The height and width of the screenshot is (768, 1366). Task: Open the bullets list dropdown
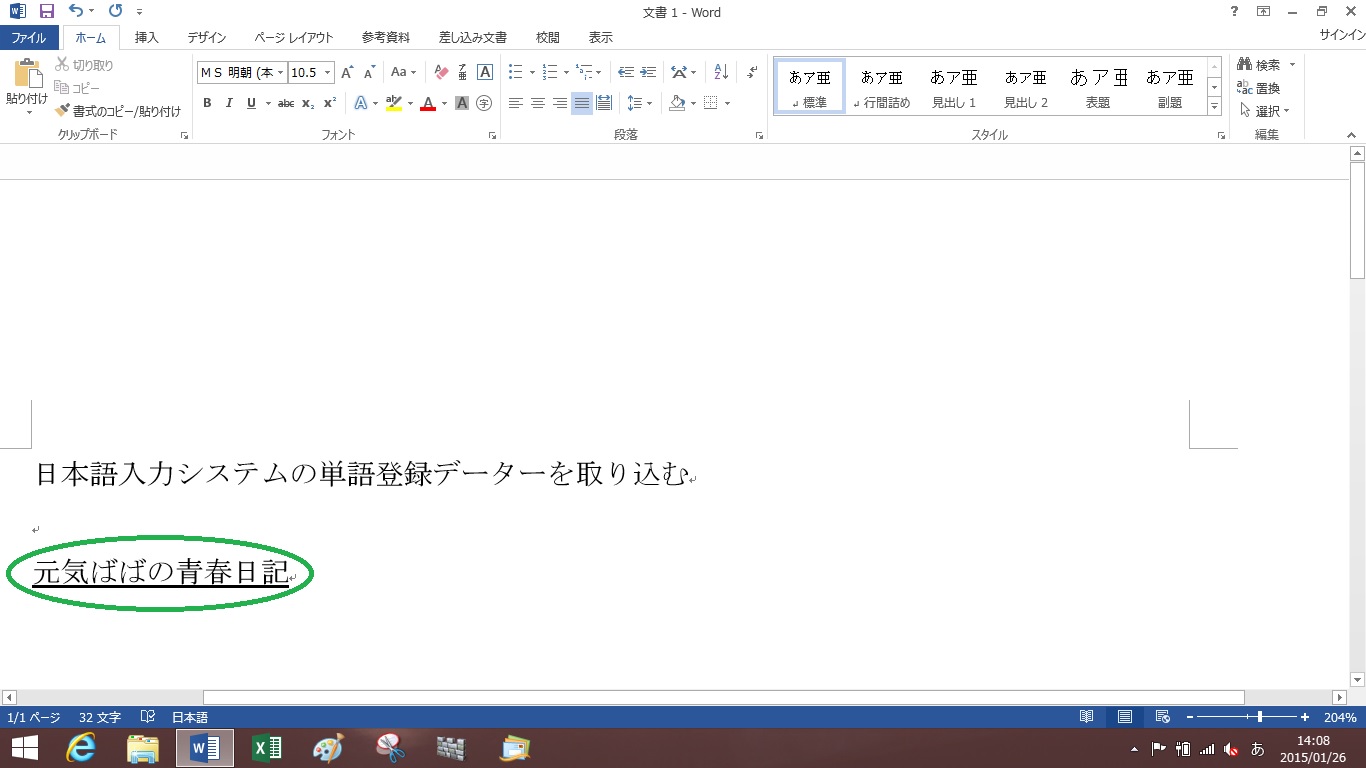[532, 72]
